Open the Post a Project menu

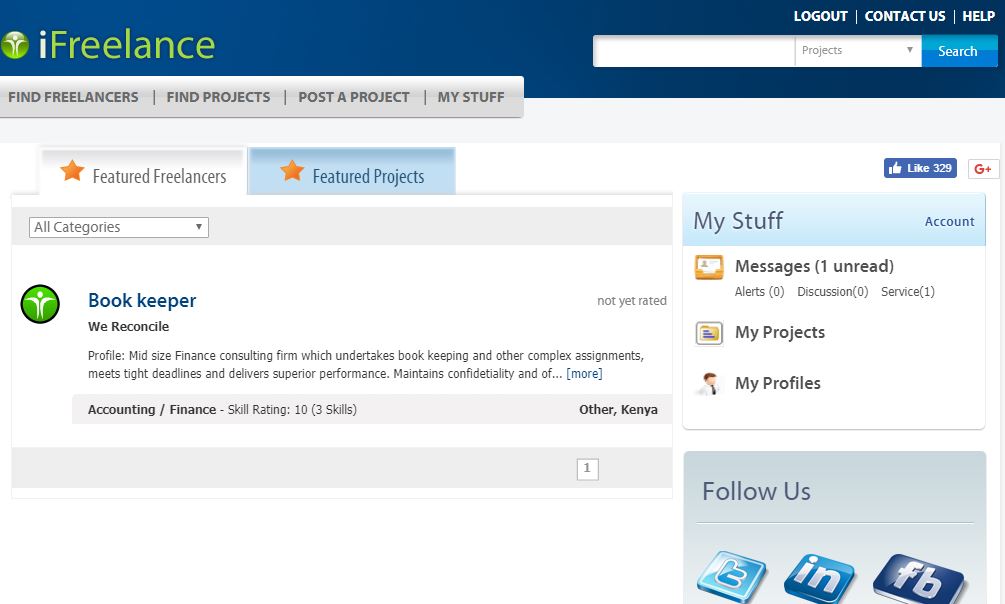coord(354,97)
